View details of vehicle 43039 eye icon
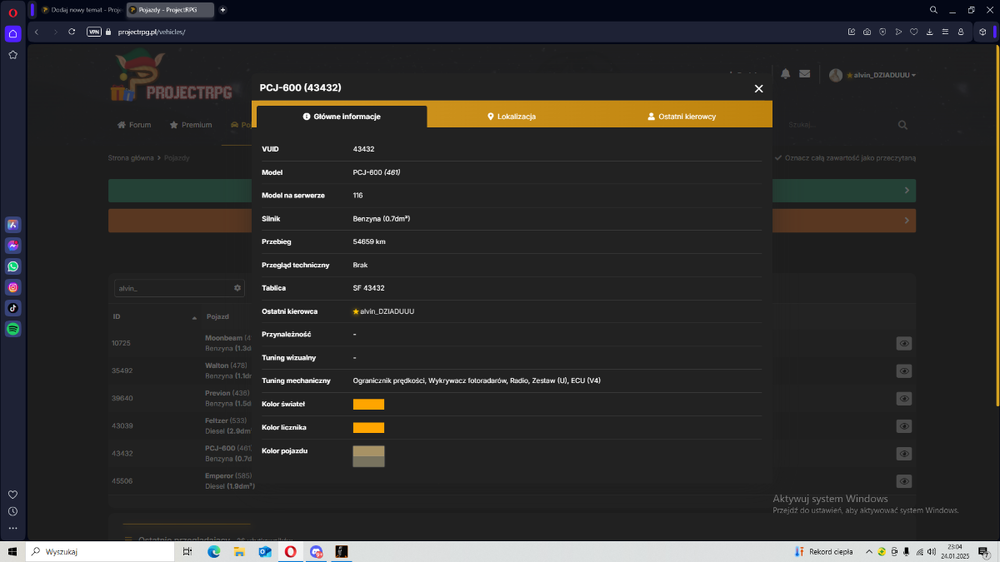Screen dimensions: 1000x562 pyautogui.click(x=904, y=426)
